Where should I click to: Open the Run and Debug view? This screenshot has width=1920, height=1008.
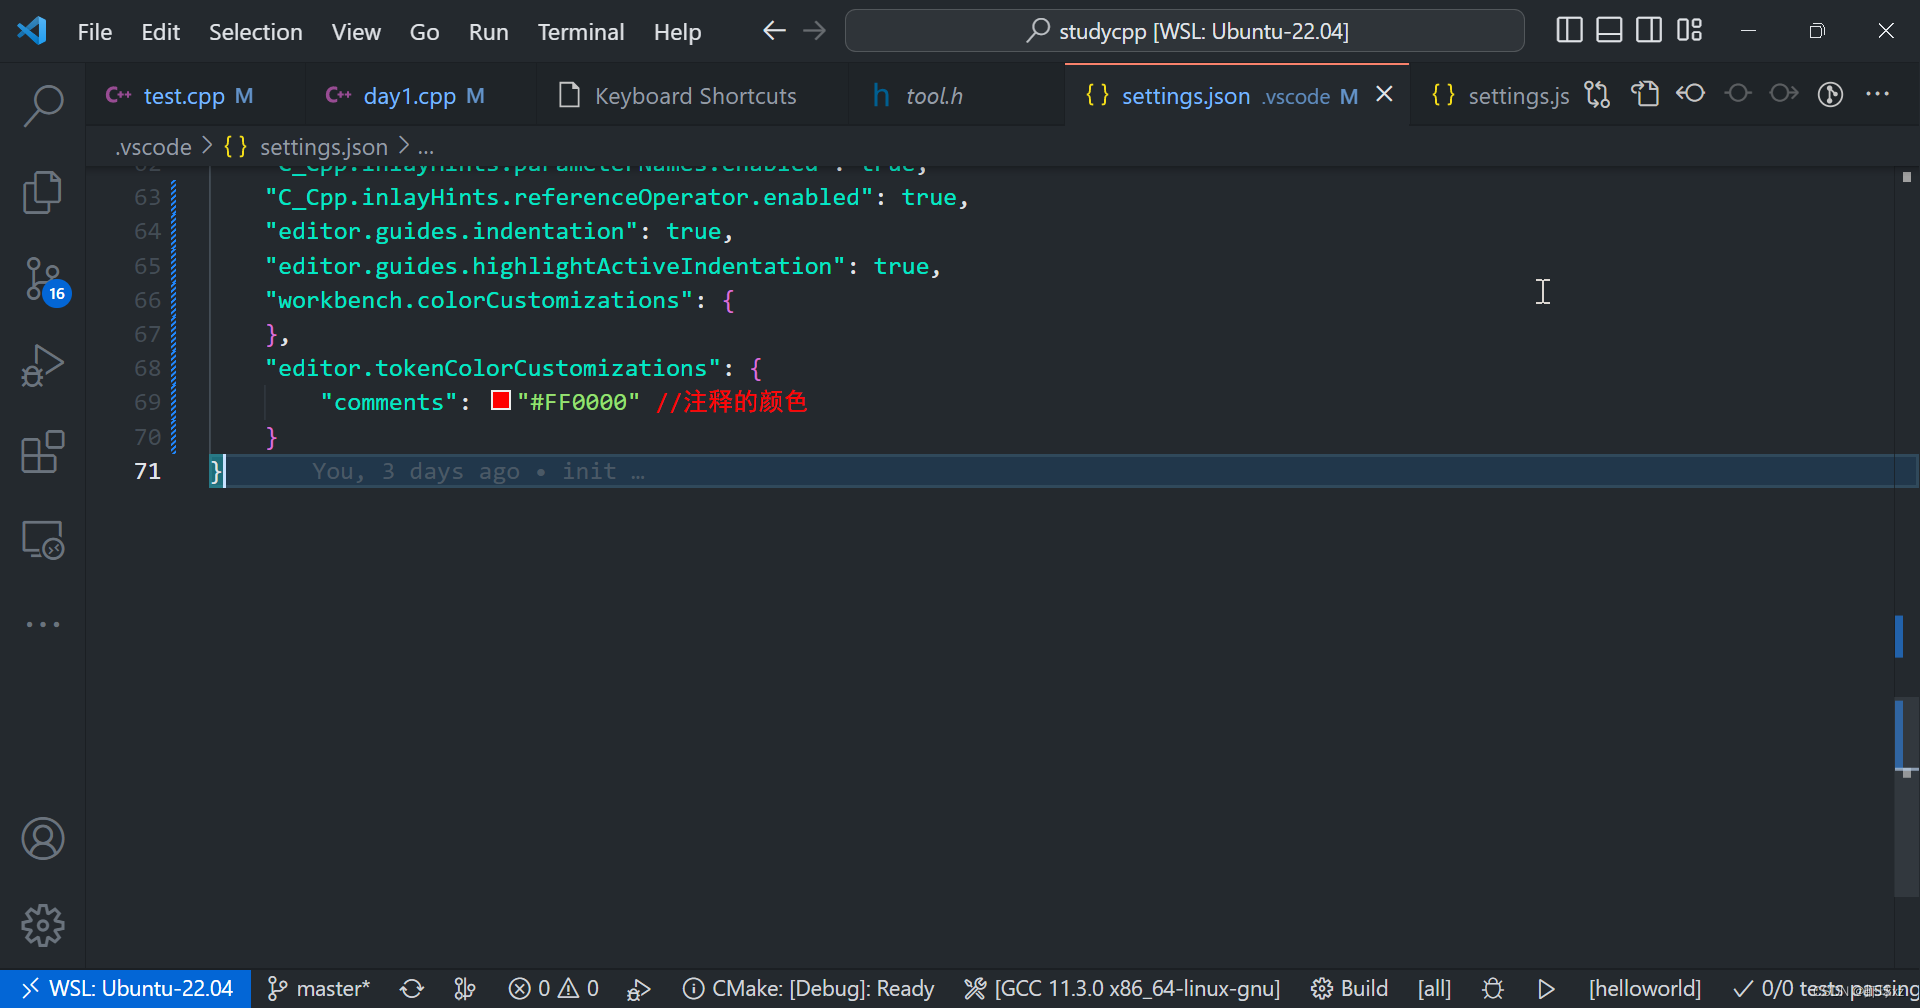[x=43, y=365]
